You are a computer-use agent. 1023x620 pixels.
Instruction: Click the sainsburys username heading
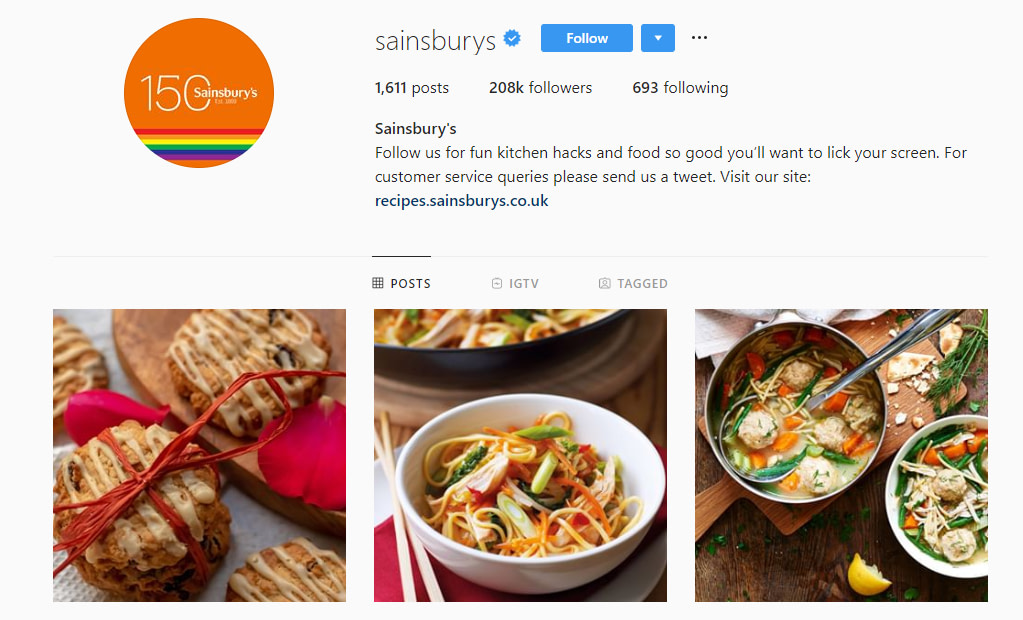[x=435, y=41]
